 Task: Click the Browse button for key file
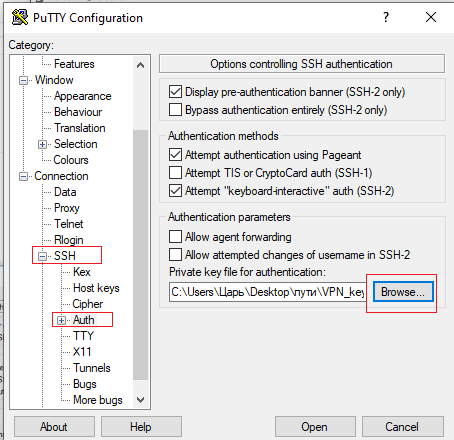403,292
